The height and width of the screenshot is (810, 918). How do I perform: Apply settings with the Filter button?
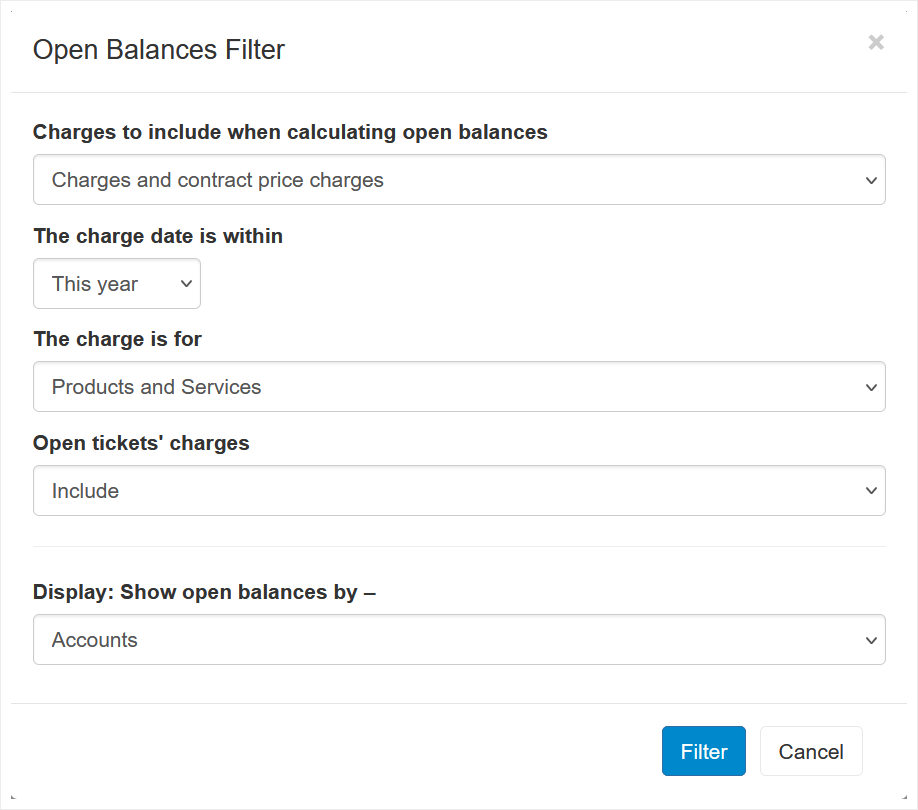pos(704,751)
